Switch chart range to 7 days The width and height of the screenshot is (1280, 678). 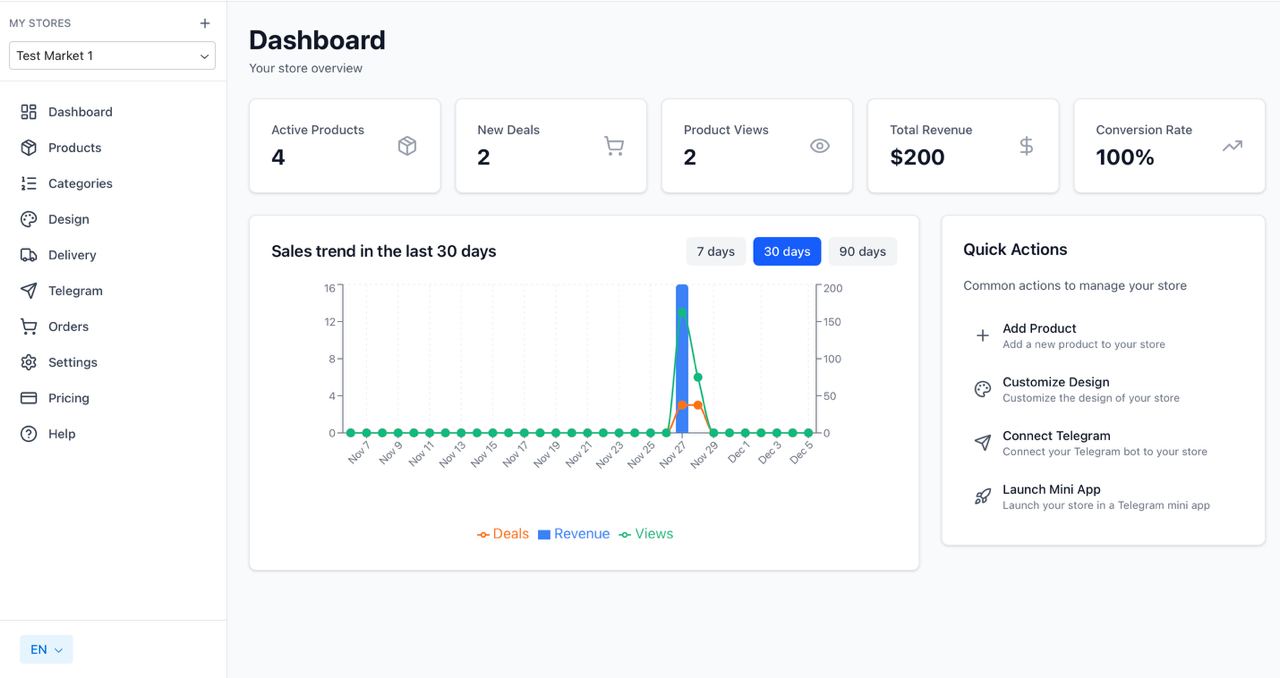pos(716,251)
